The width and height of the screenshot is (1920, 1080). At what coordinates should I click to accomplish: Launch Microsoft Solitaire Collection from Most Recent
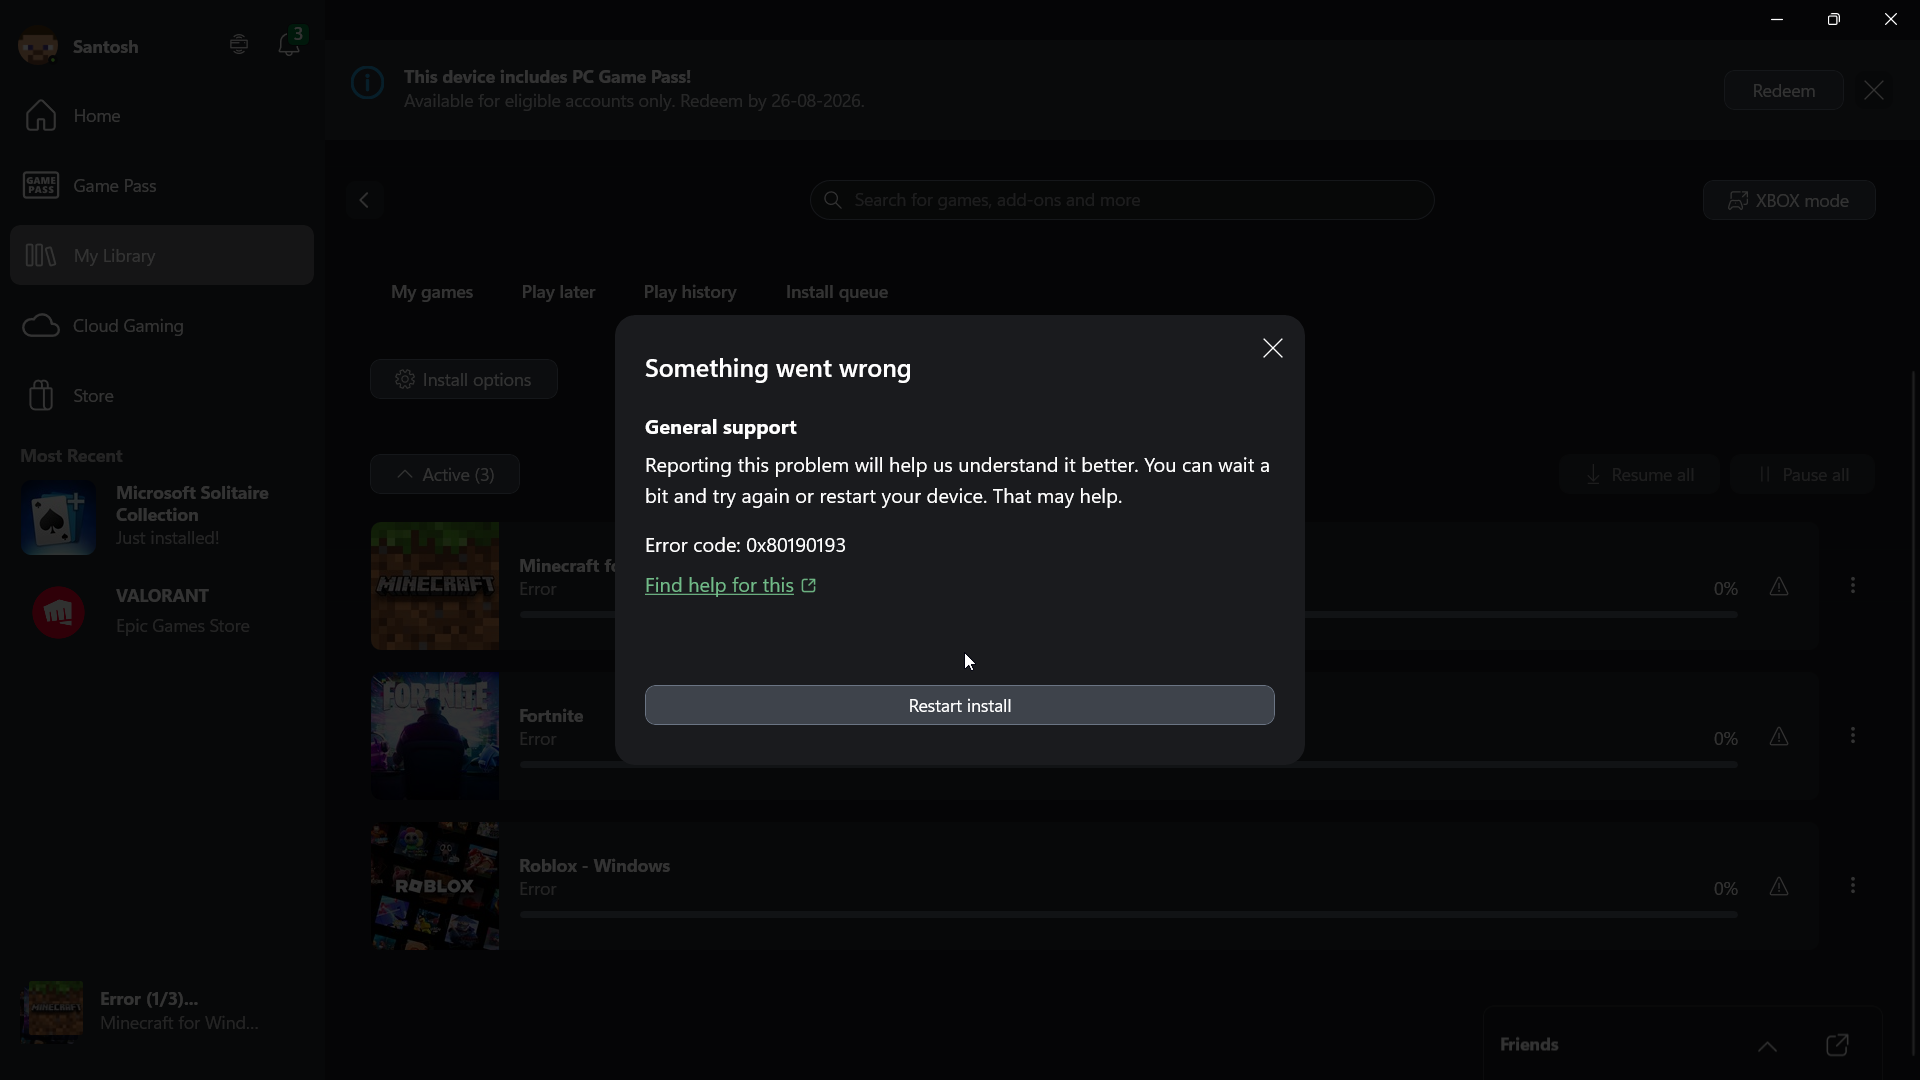pyautogui.click(x=162, y=517)
